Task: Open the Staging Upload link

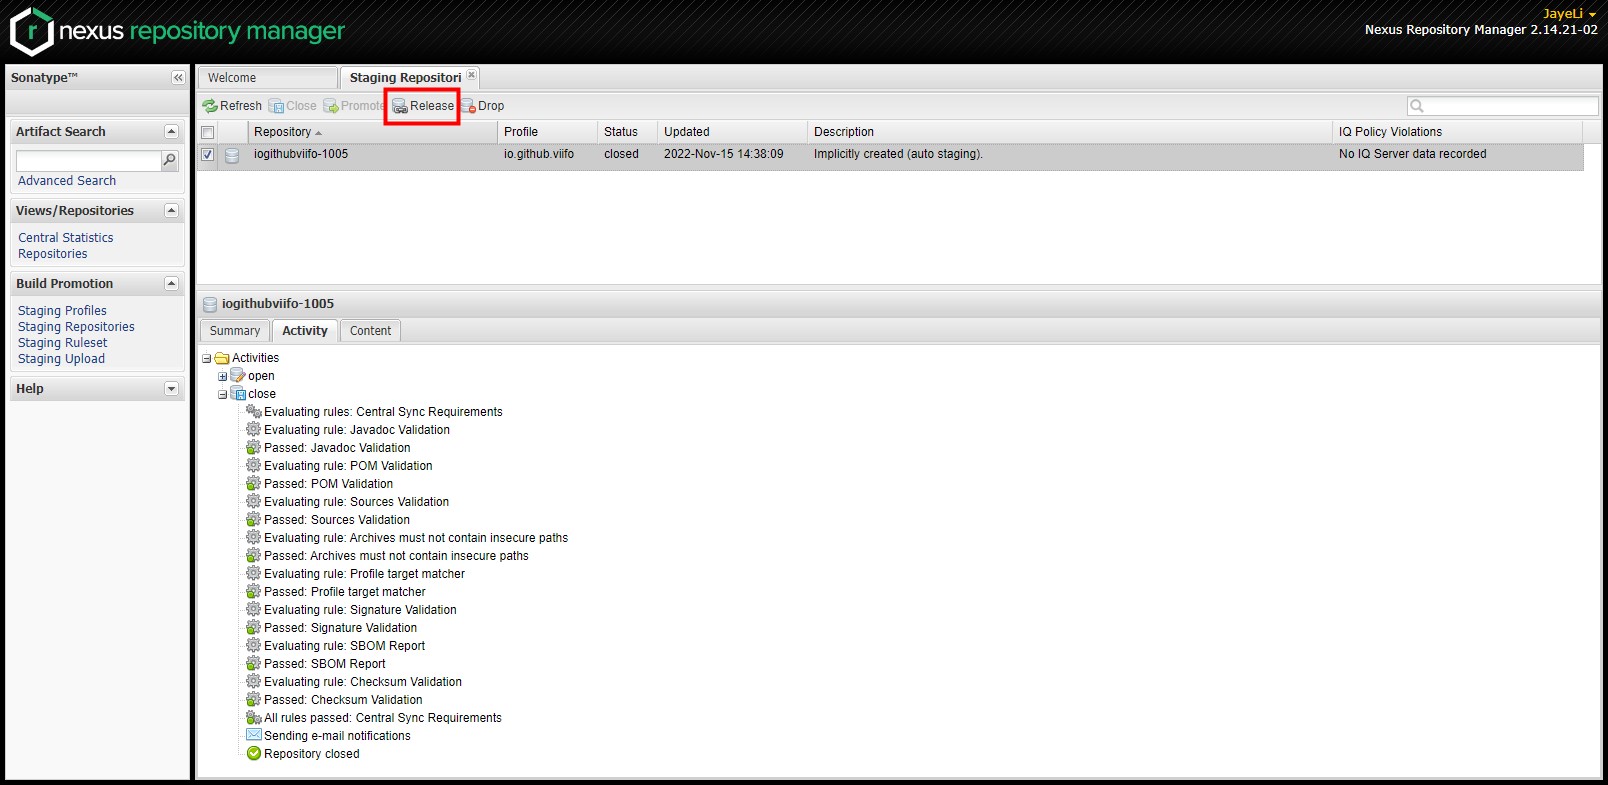Action: [61, 359]
